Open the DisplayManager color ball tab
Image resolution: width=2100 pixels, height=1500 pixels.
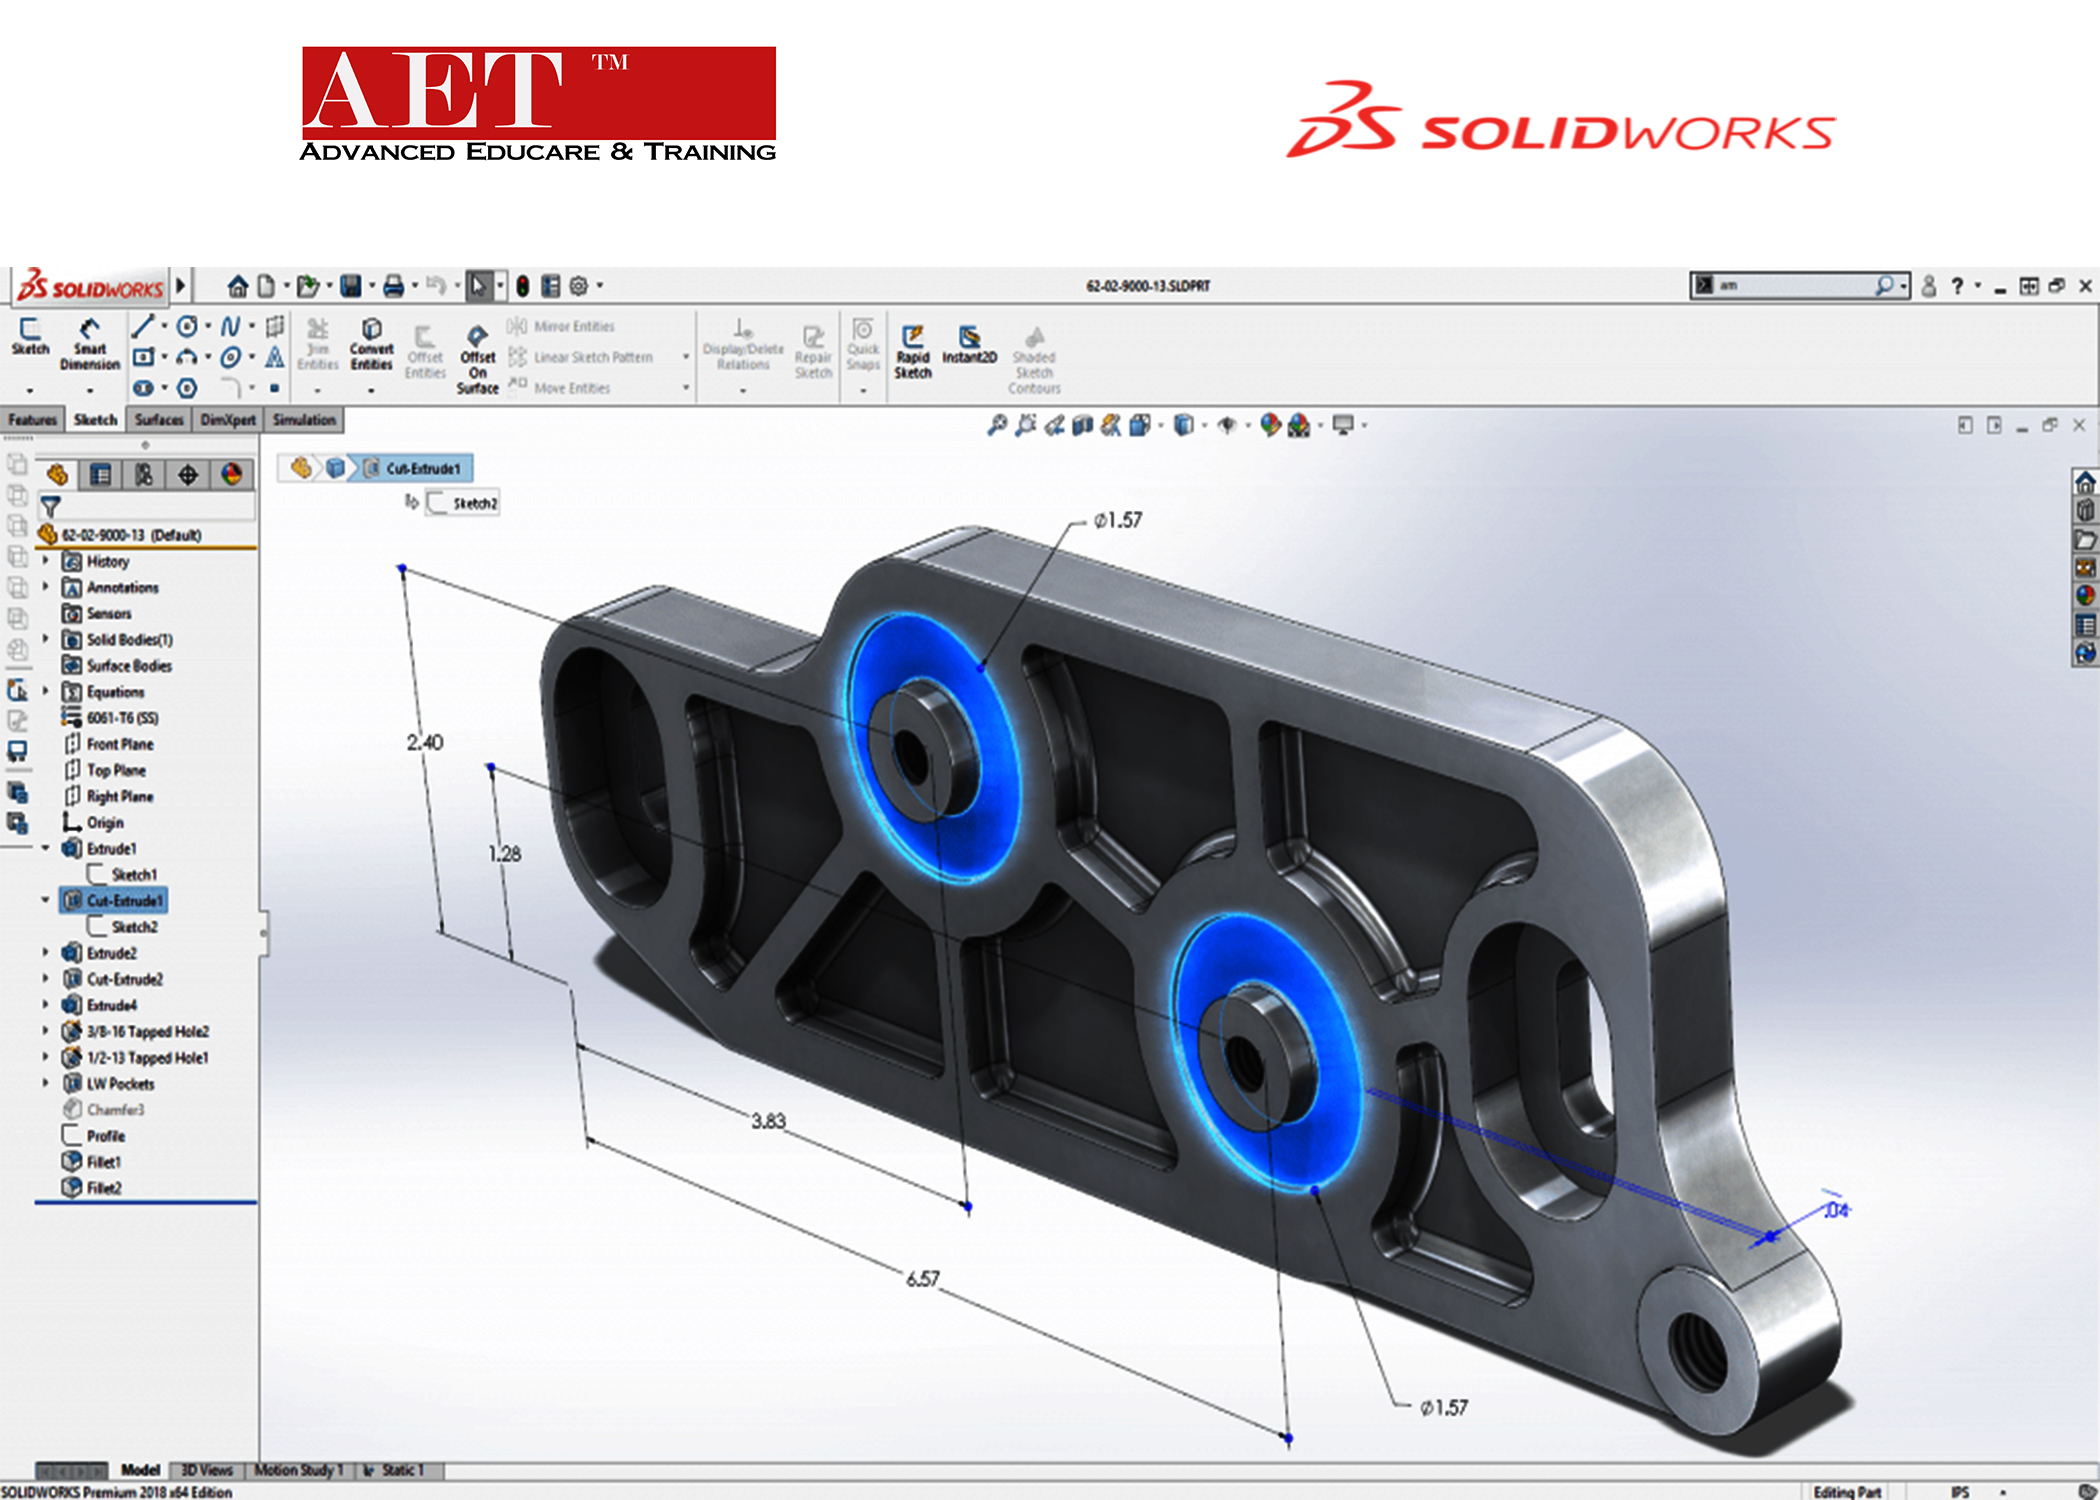pyautogui.click(x=232, y=474)
